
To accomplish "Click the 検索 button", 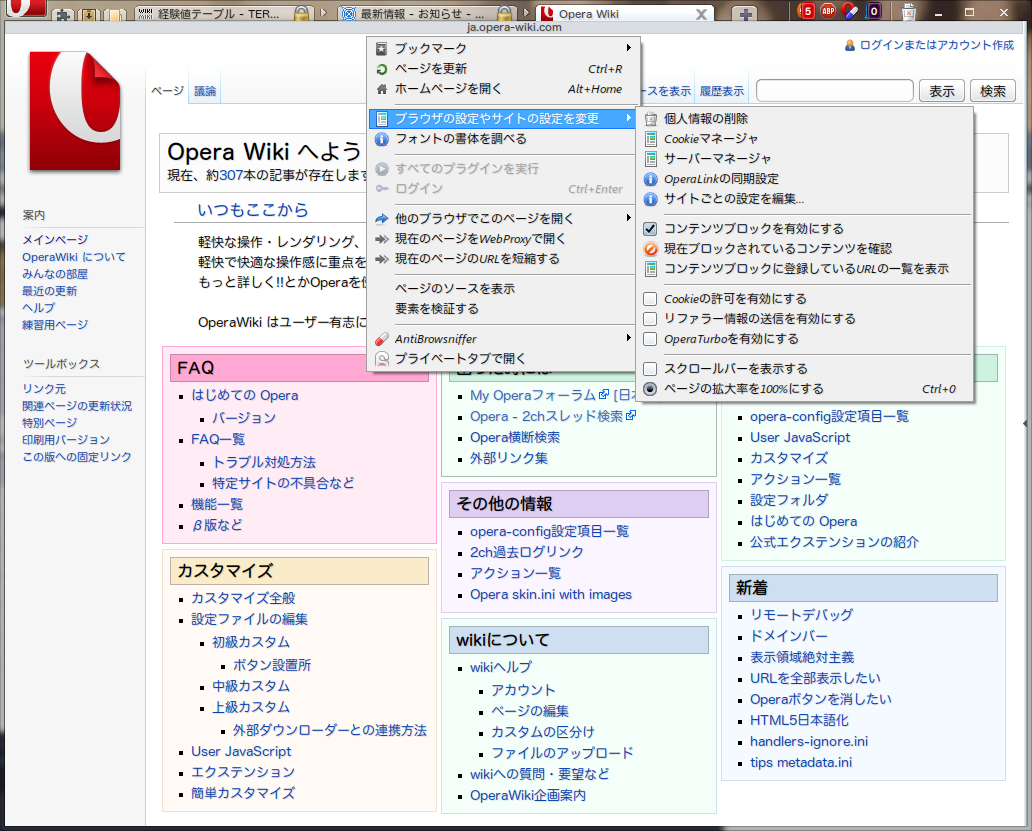I will 993,91.
